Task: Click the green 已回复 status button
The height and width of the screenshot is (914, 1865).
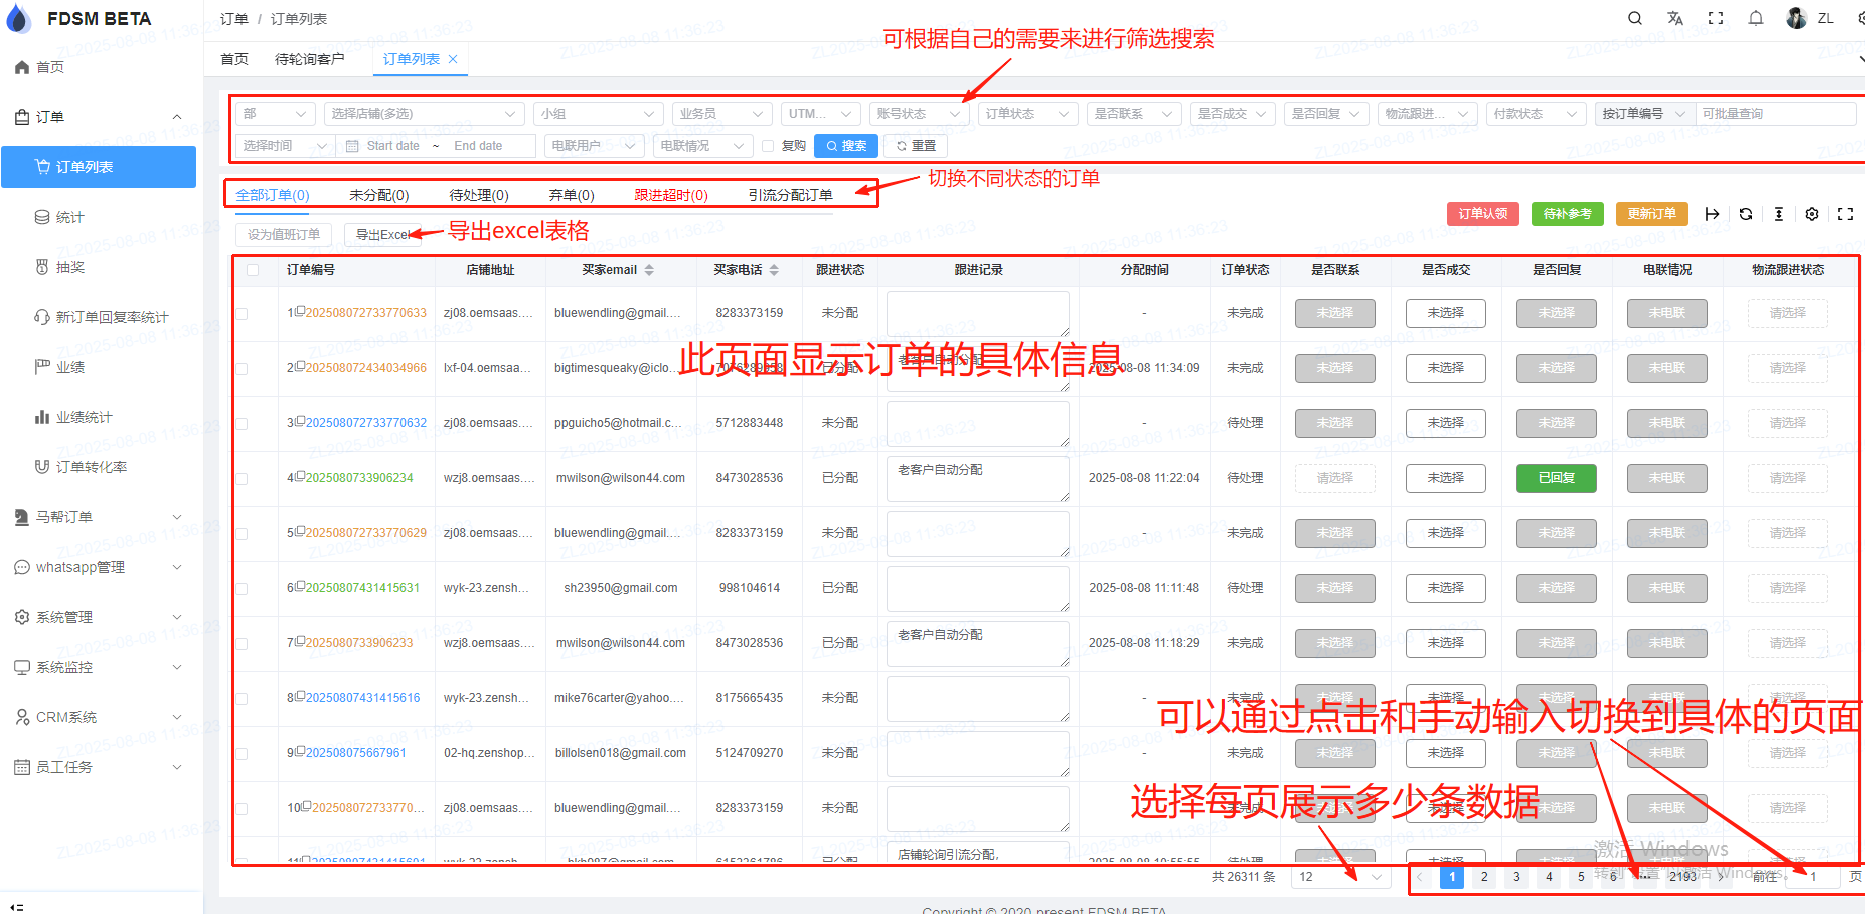Action: (x=1556, y=478)
